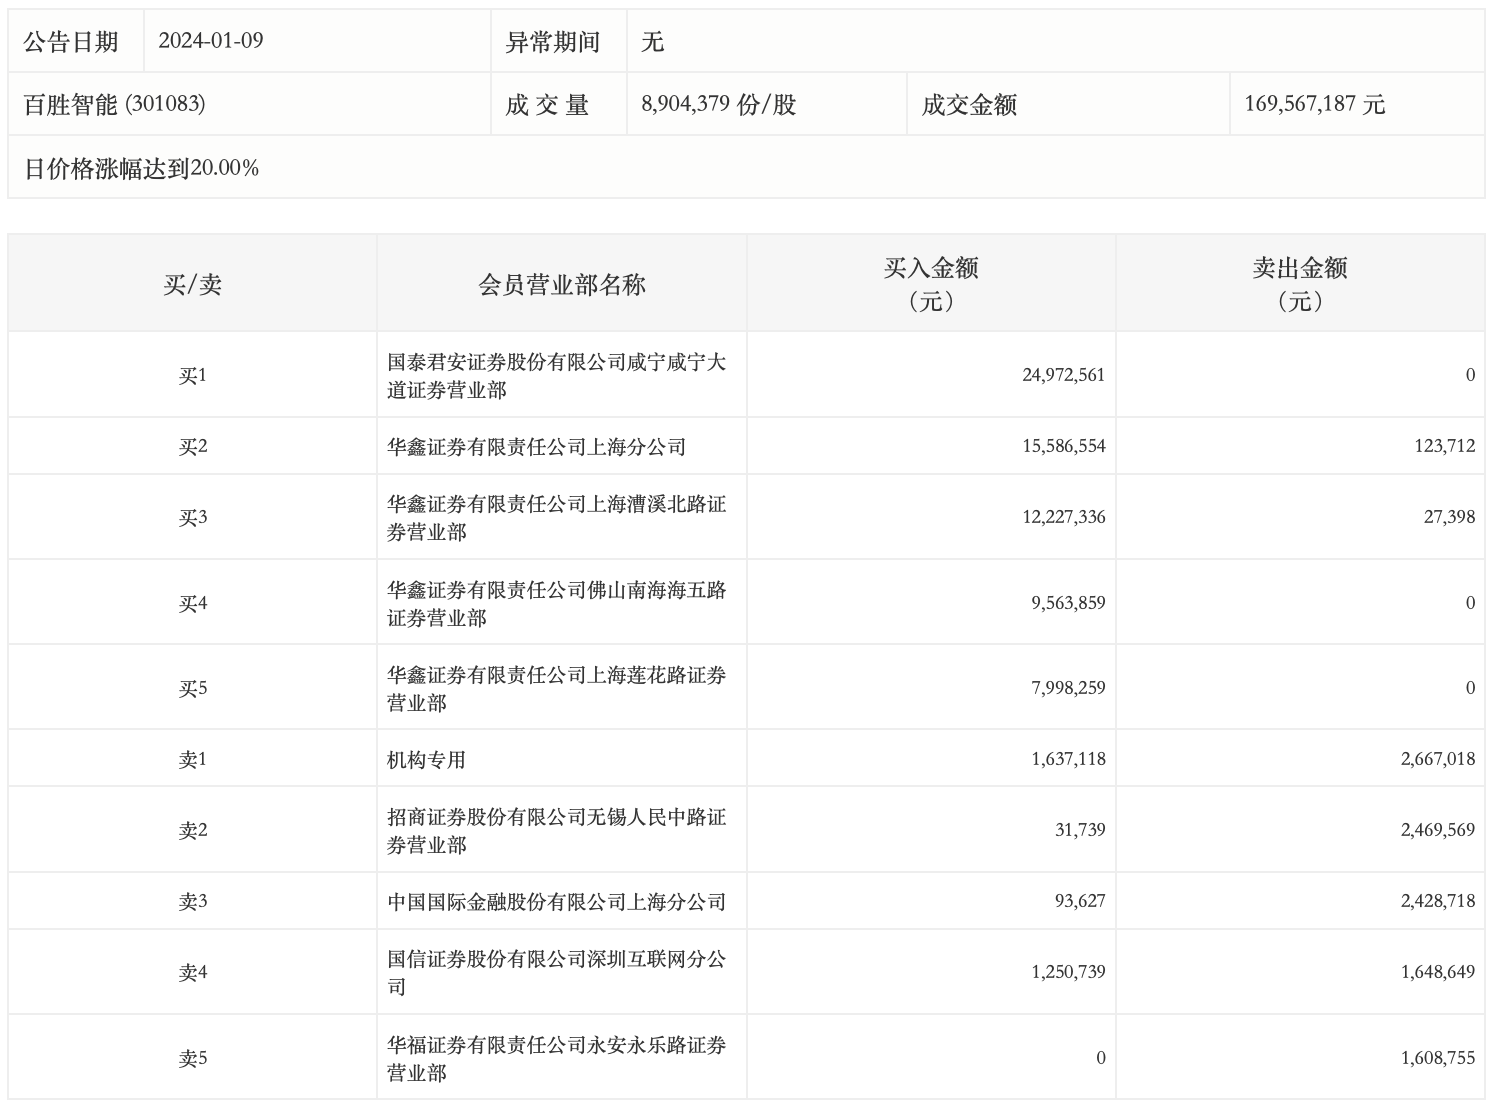Click the 日价格涨幅达到20.00% reason row
This screenshot has width=1496, height=1110.
click(x=141, y=168)
